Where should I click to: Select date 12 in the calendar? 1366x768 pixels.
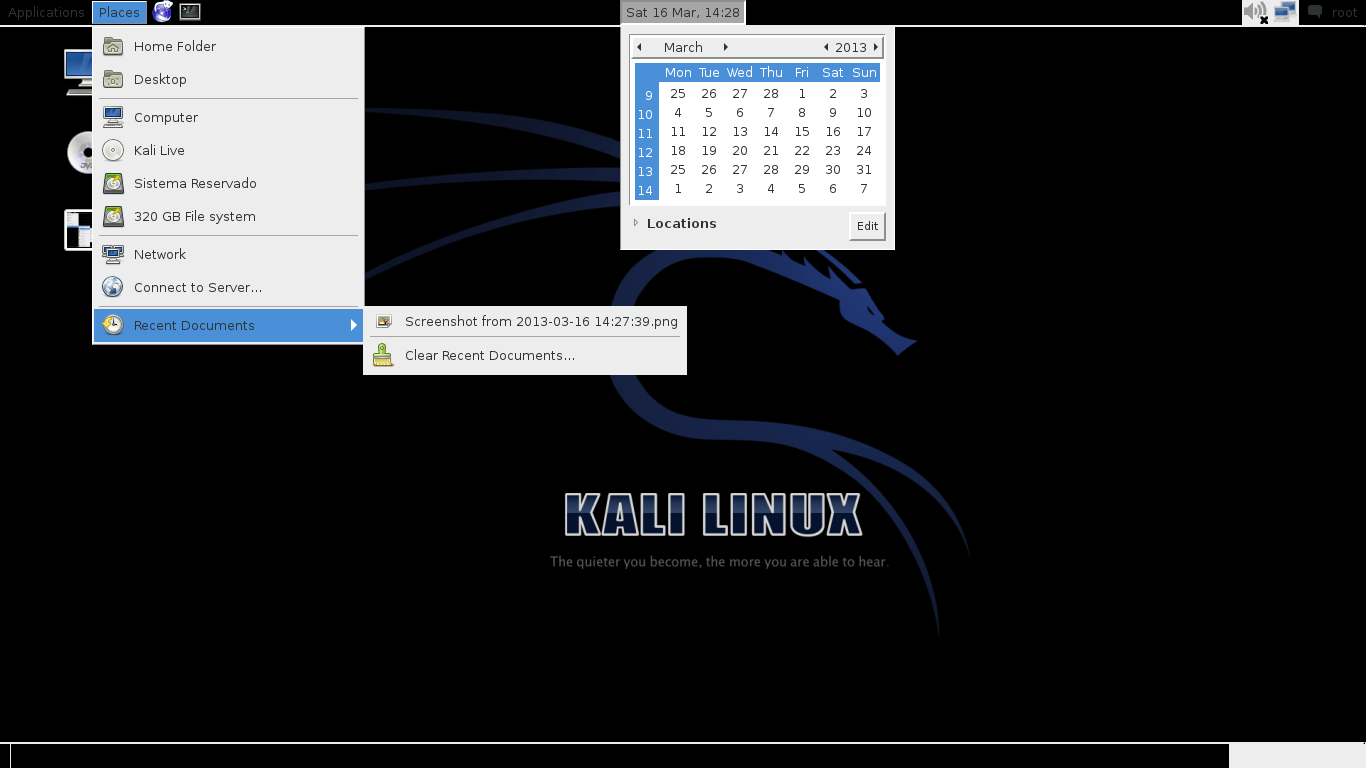click(709, 131)
